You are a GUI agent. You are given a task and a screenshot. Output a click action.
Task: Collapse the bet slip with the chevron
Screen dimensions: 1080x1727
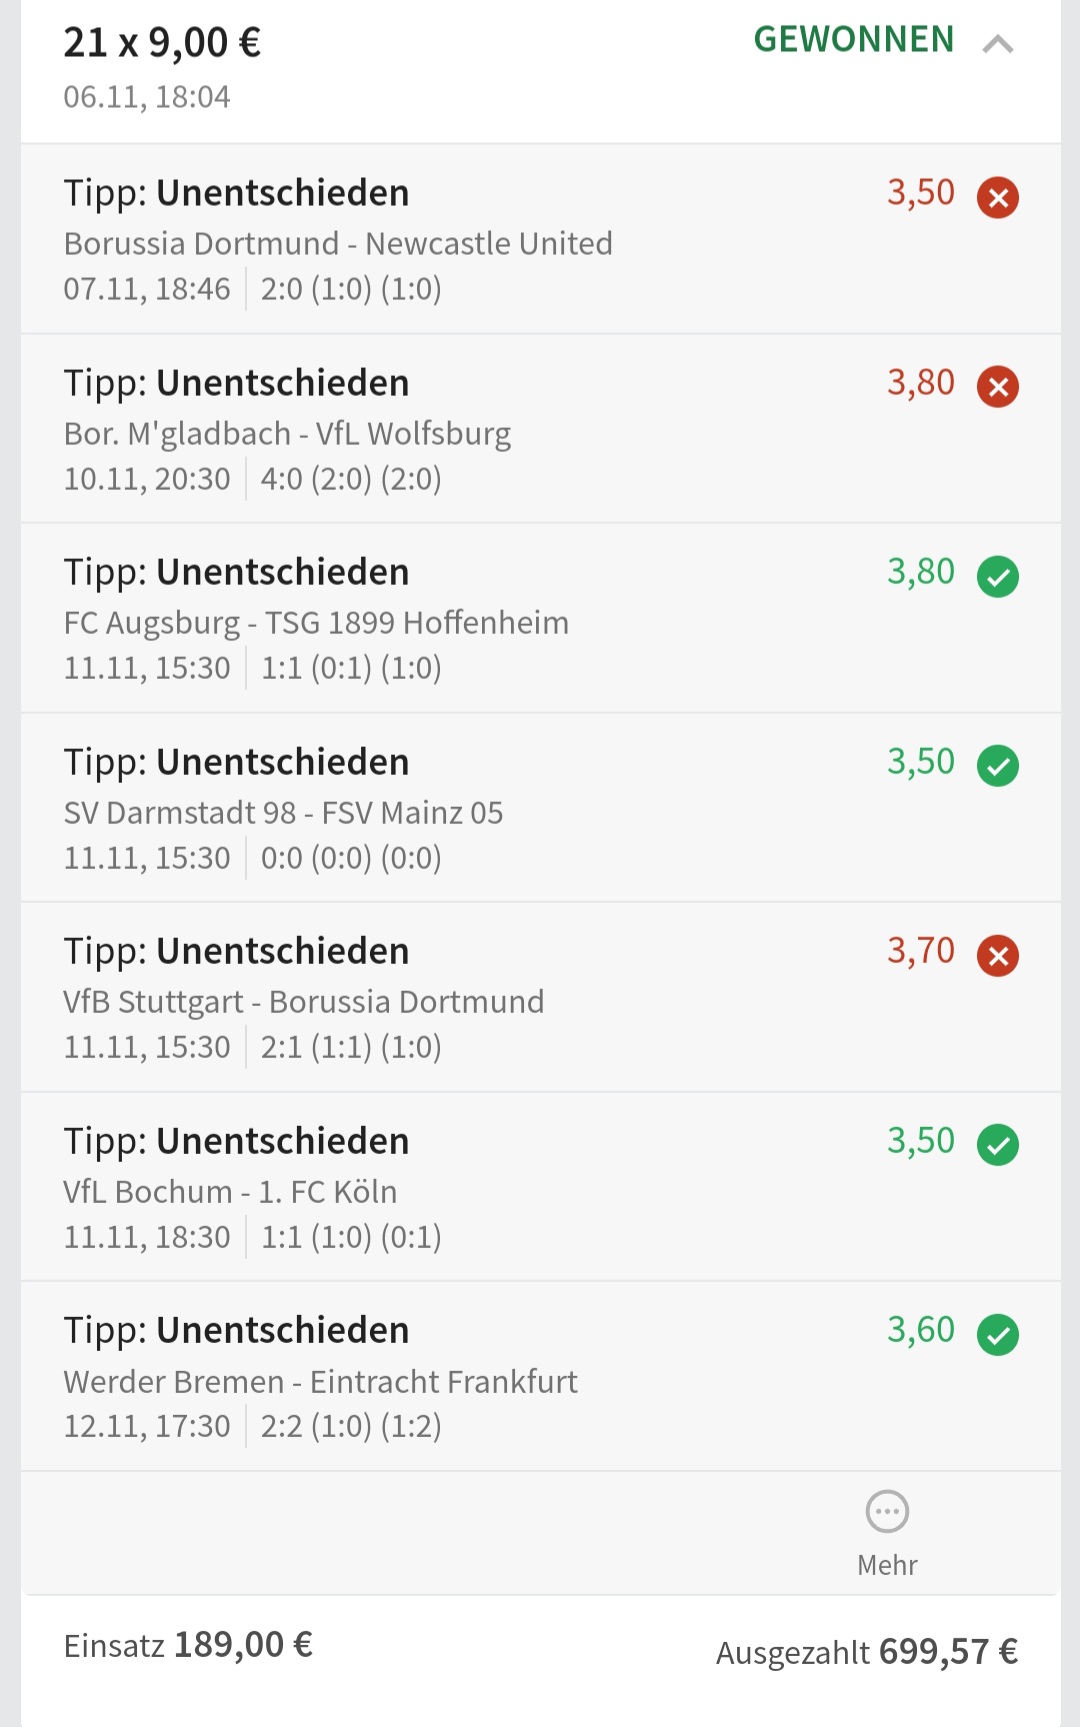(997, 44)
